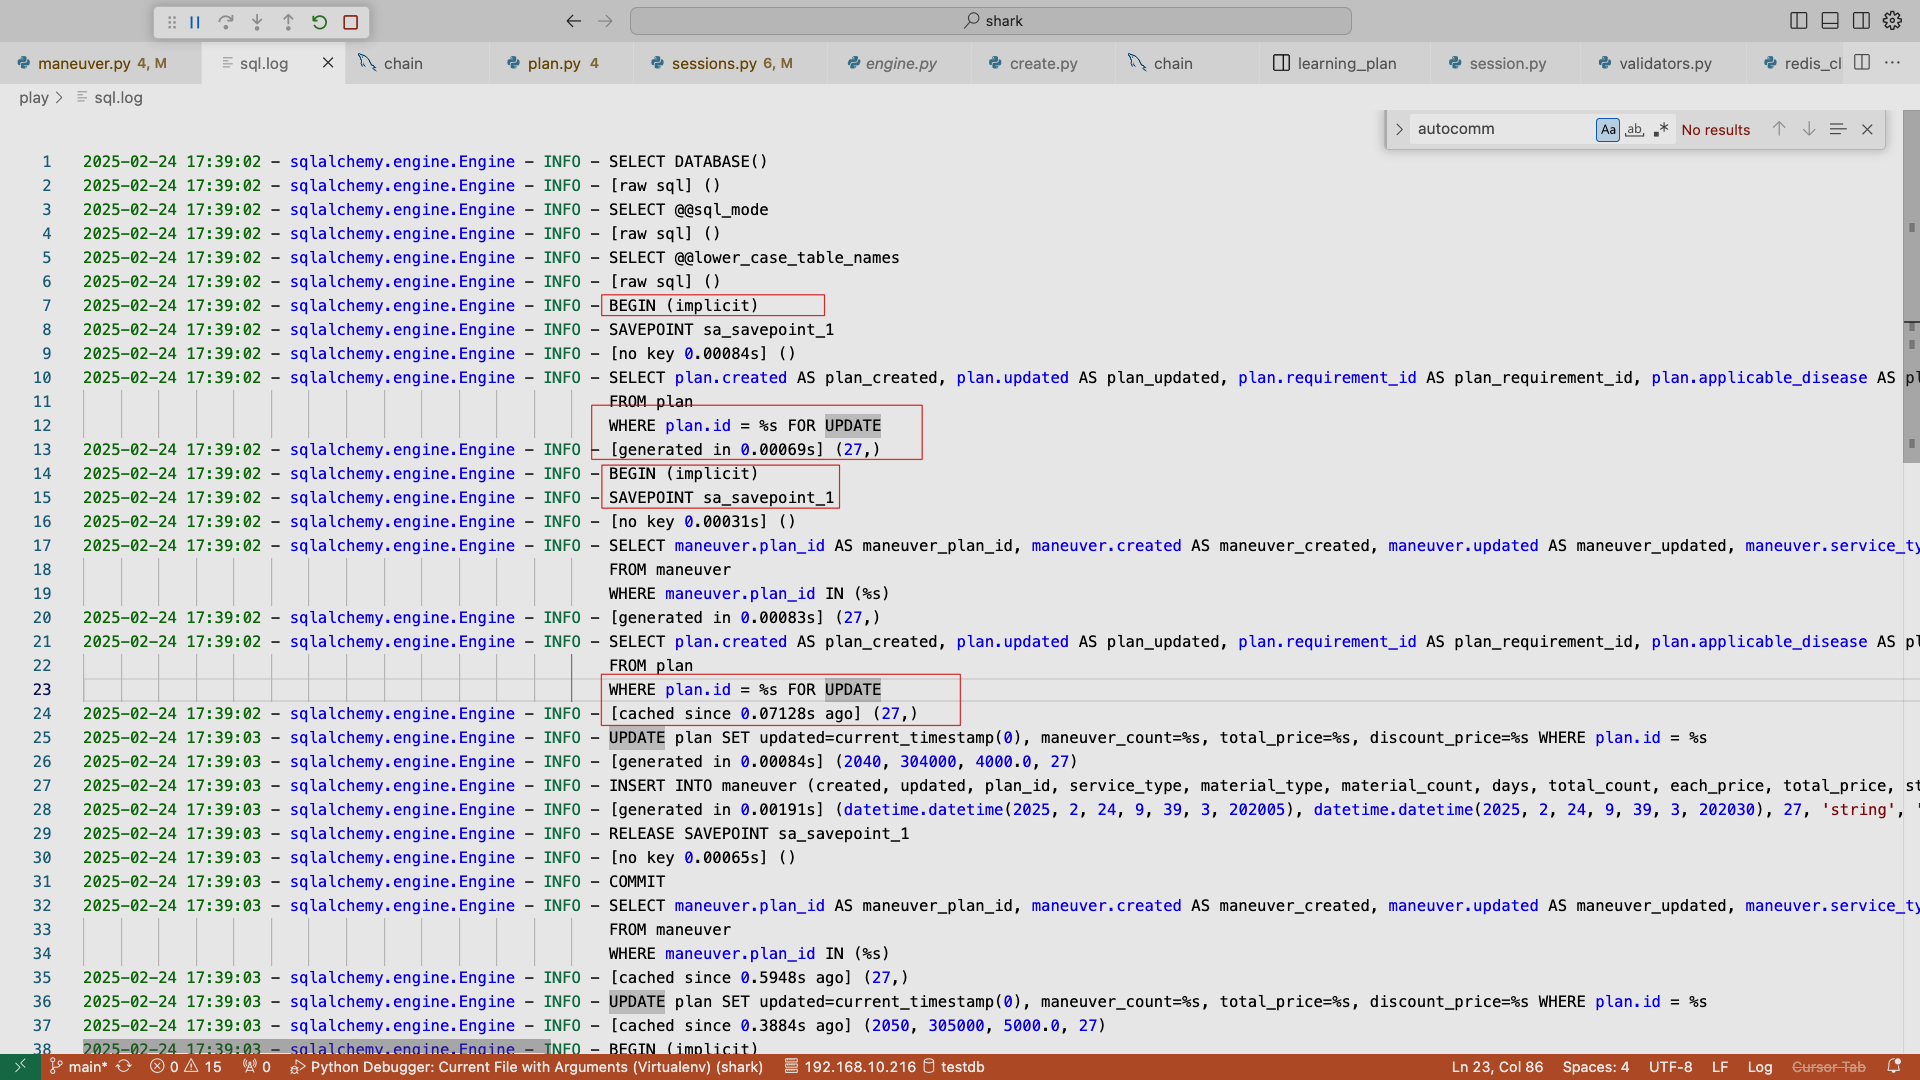Click 'RELEASE SAVEPOINT sa_savepoint_1' on line 29
Screen dimensions: 1920x1080
(x=759, y=833)
